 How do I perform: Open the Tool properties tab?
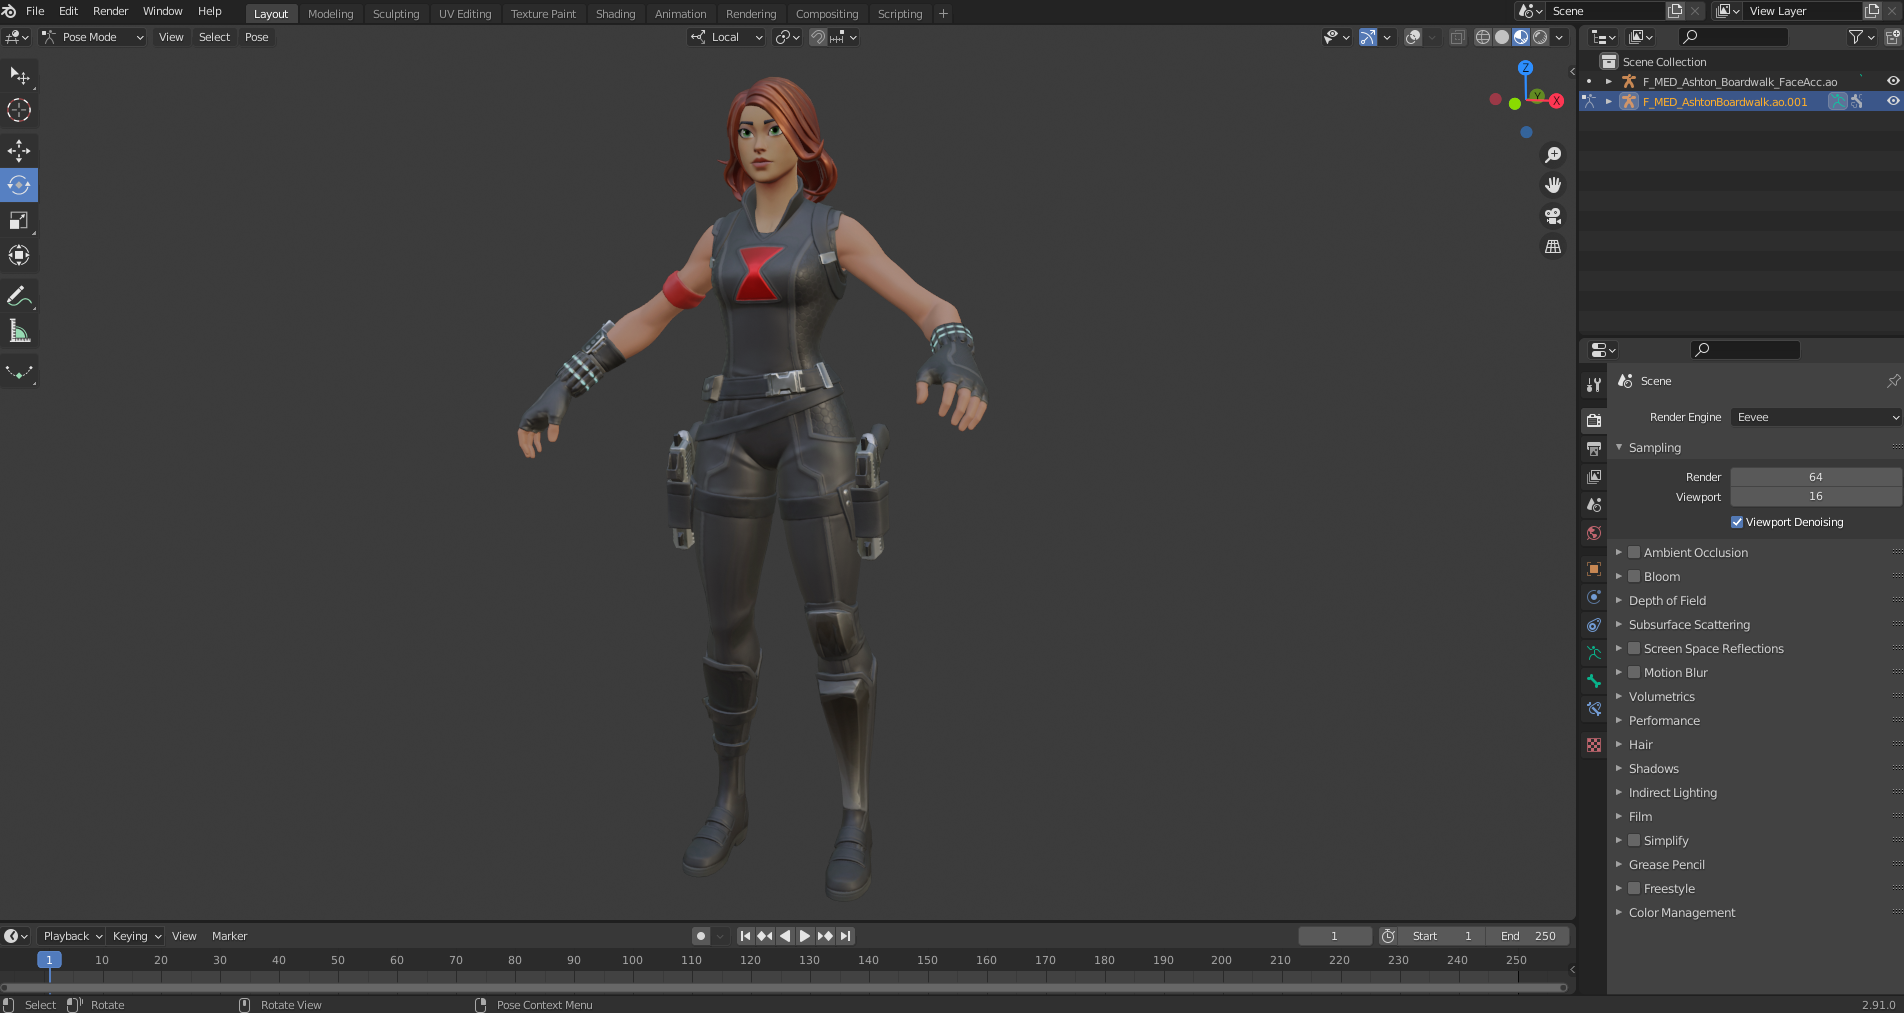(1594, 385)
